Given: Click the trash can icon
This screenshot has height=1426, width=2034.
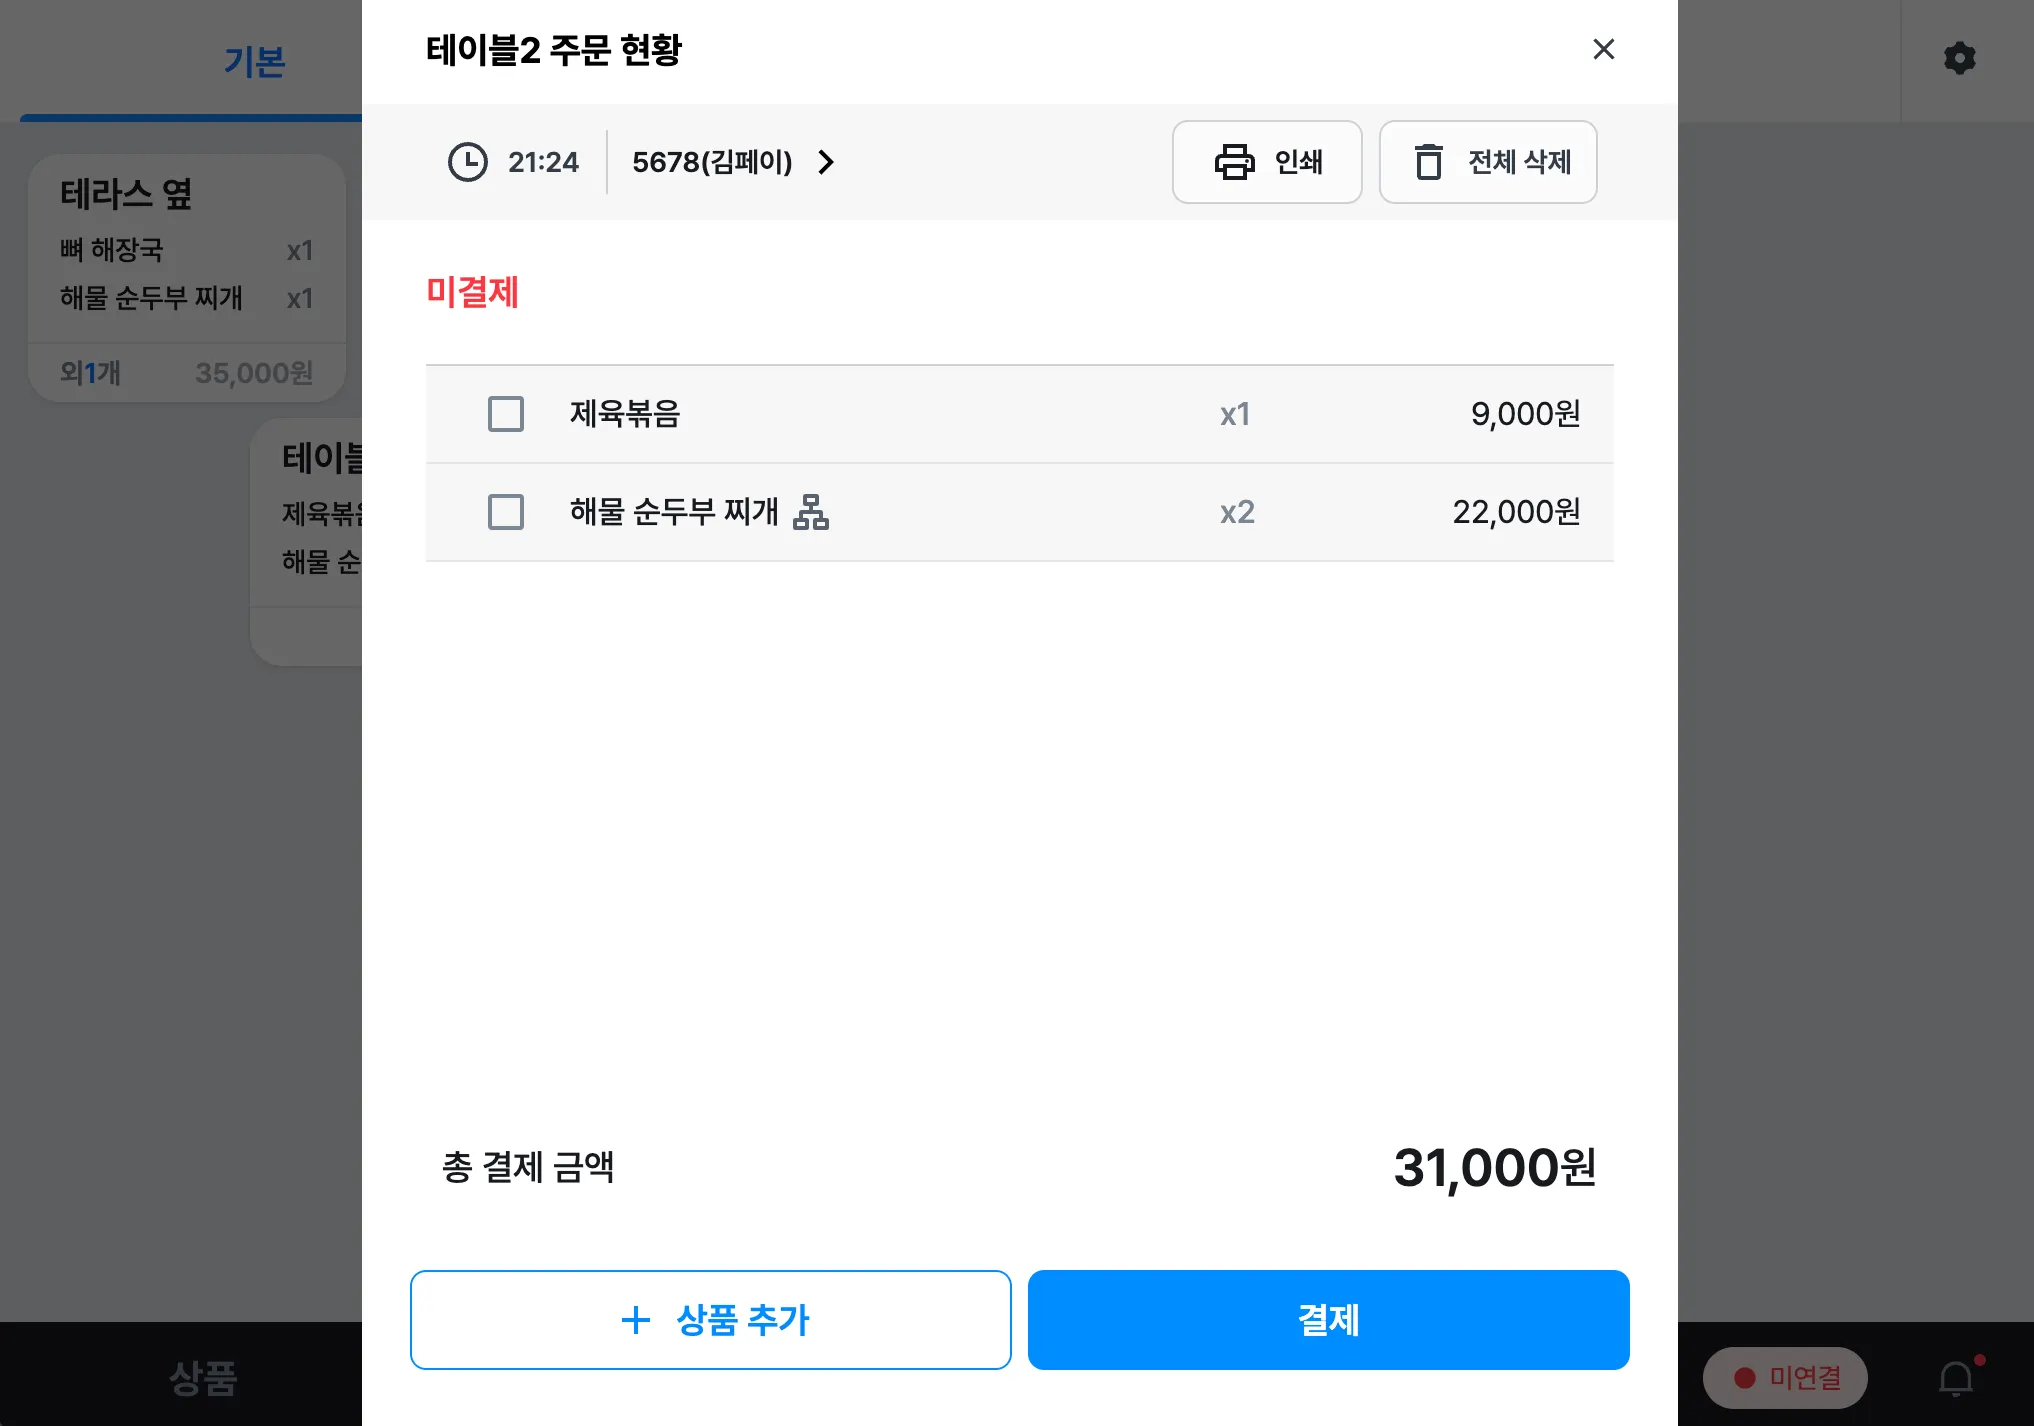Looking at the screenshot, I should (1428, 162).
